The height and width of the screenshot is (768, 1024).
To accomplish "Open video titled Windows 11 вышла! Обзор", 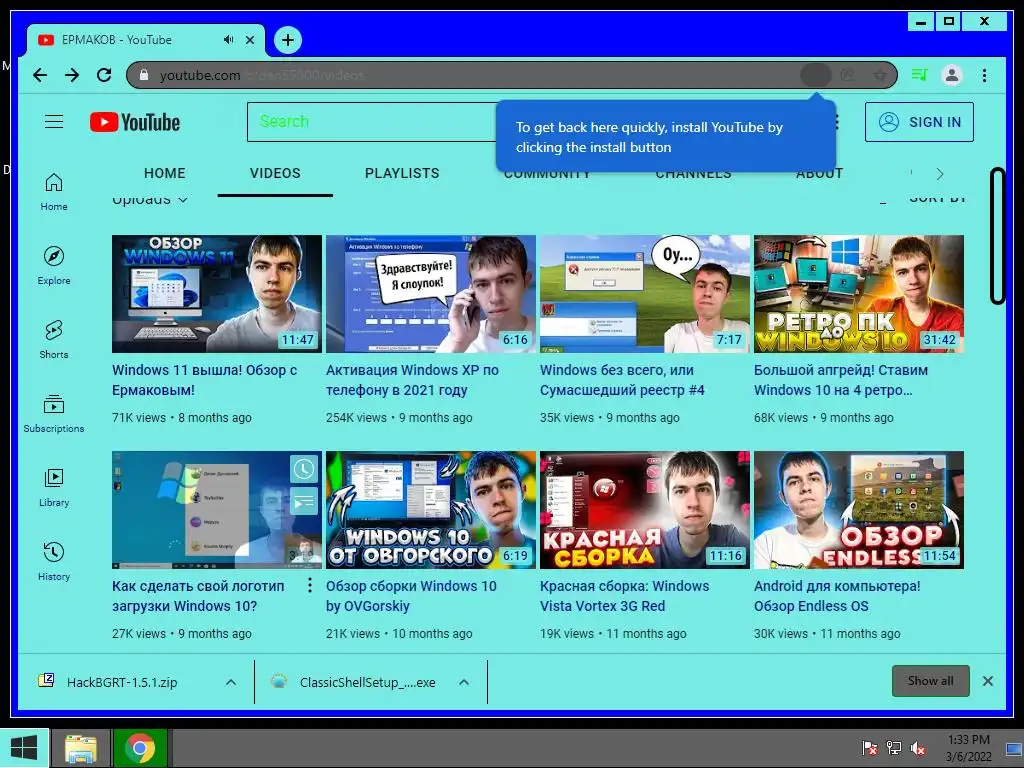I will tap(204, 380).
